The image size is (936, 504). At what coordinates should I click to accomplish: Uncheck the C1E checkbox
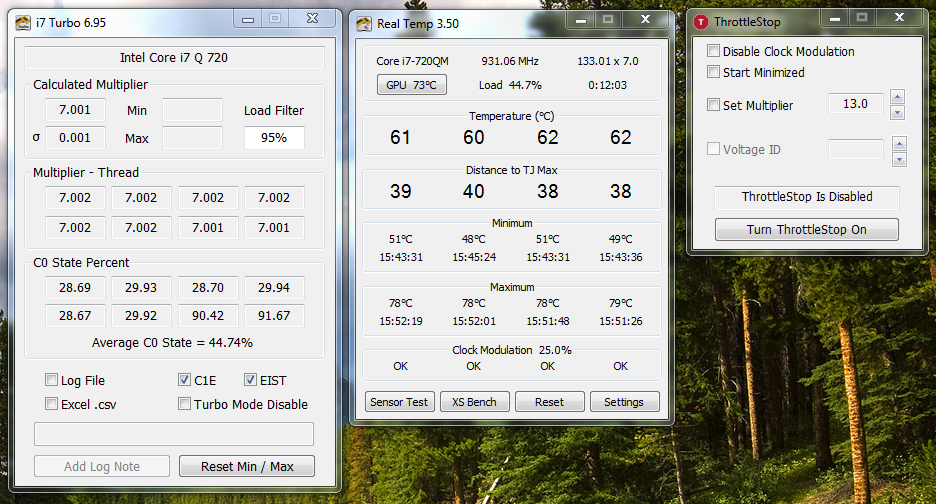click(x=184, y=380)
